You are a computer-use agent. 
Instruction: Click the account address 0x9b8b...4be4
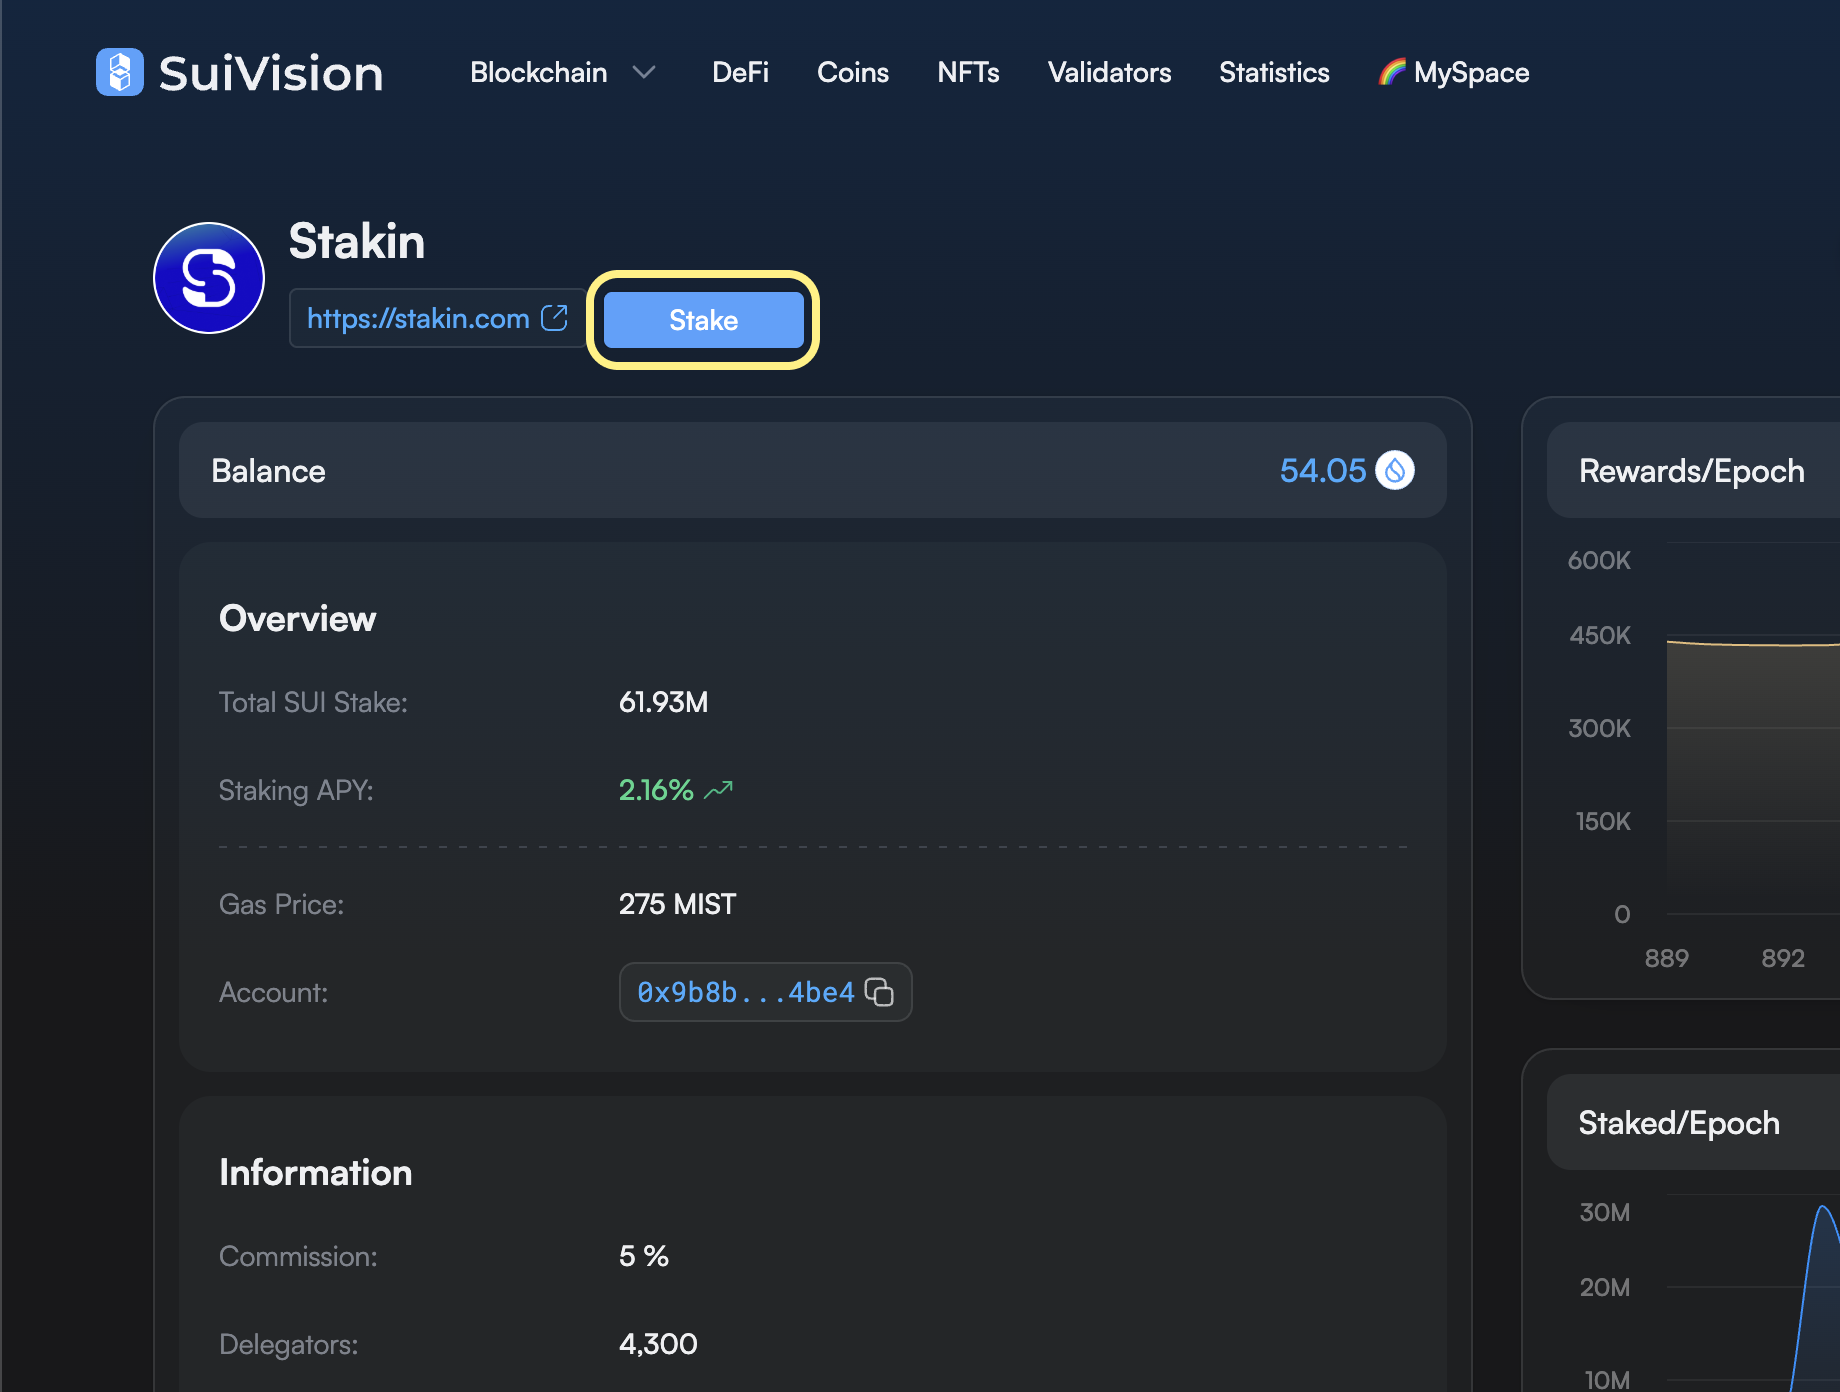(745, 992)
